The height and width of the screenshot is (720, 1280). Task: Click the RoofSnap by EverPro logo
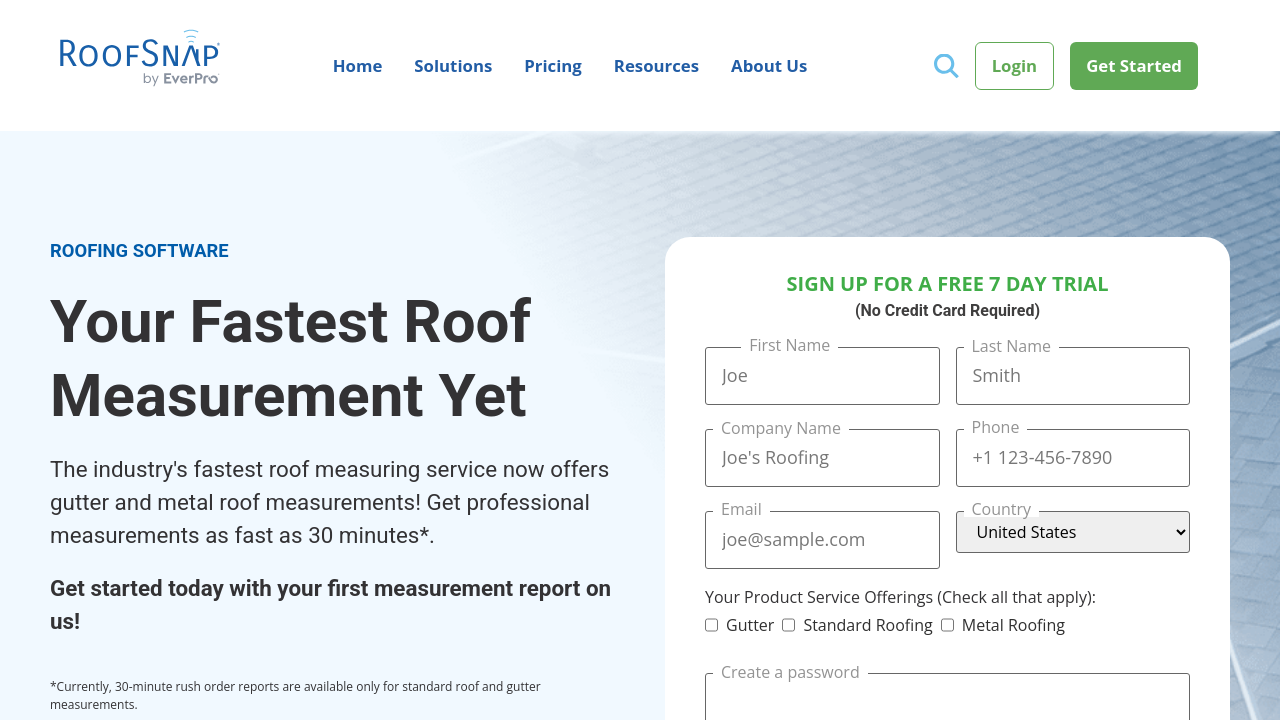139,58
